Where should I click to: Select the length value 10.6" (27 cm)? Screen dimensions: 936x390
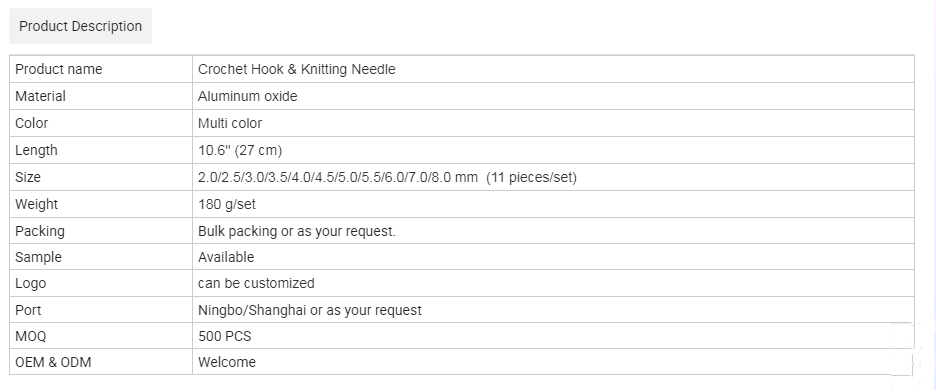240,150
